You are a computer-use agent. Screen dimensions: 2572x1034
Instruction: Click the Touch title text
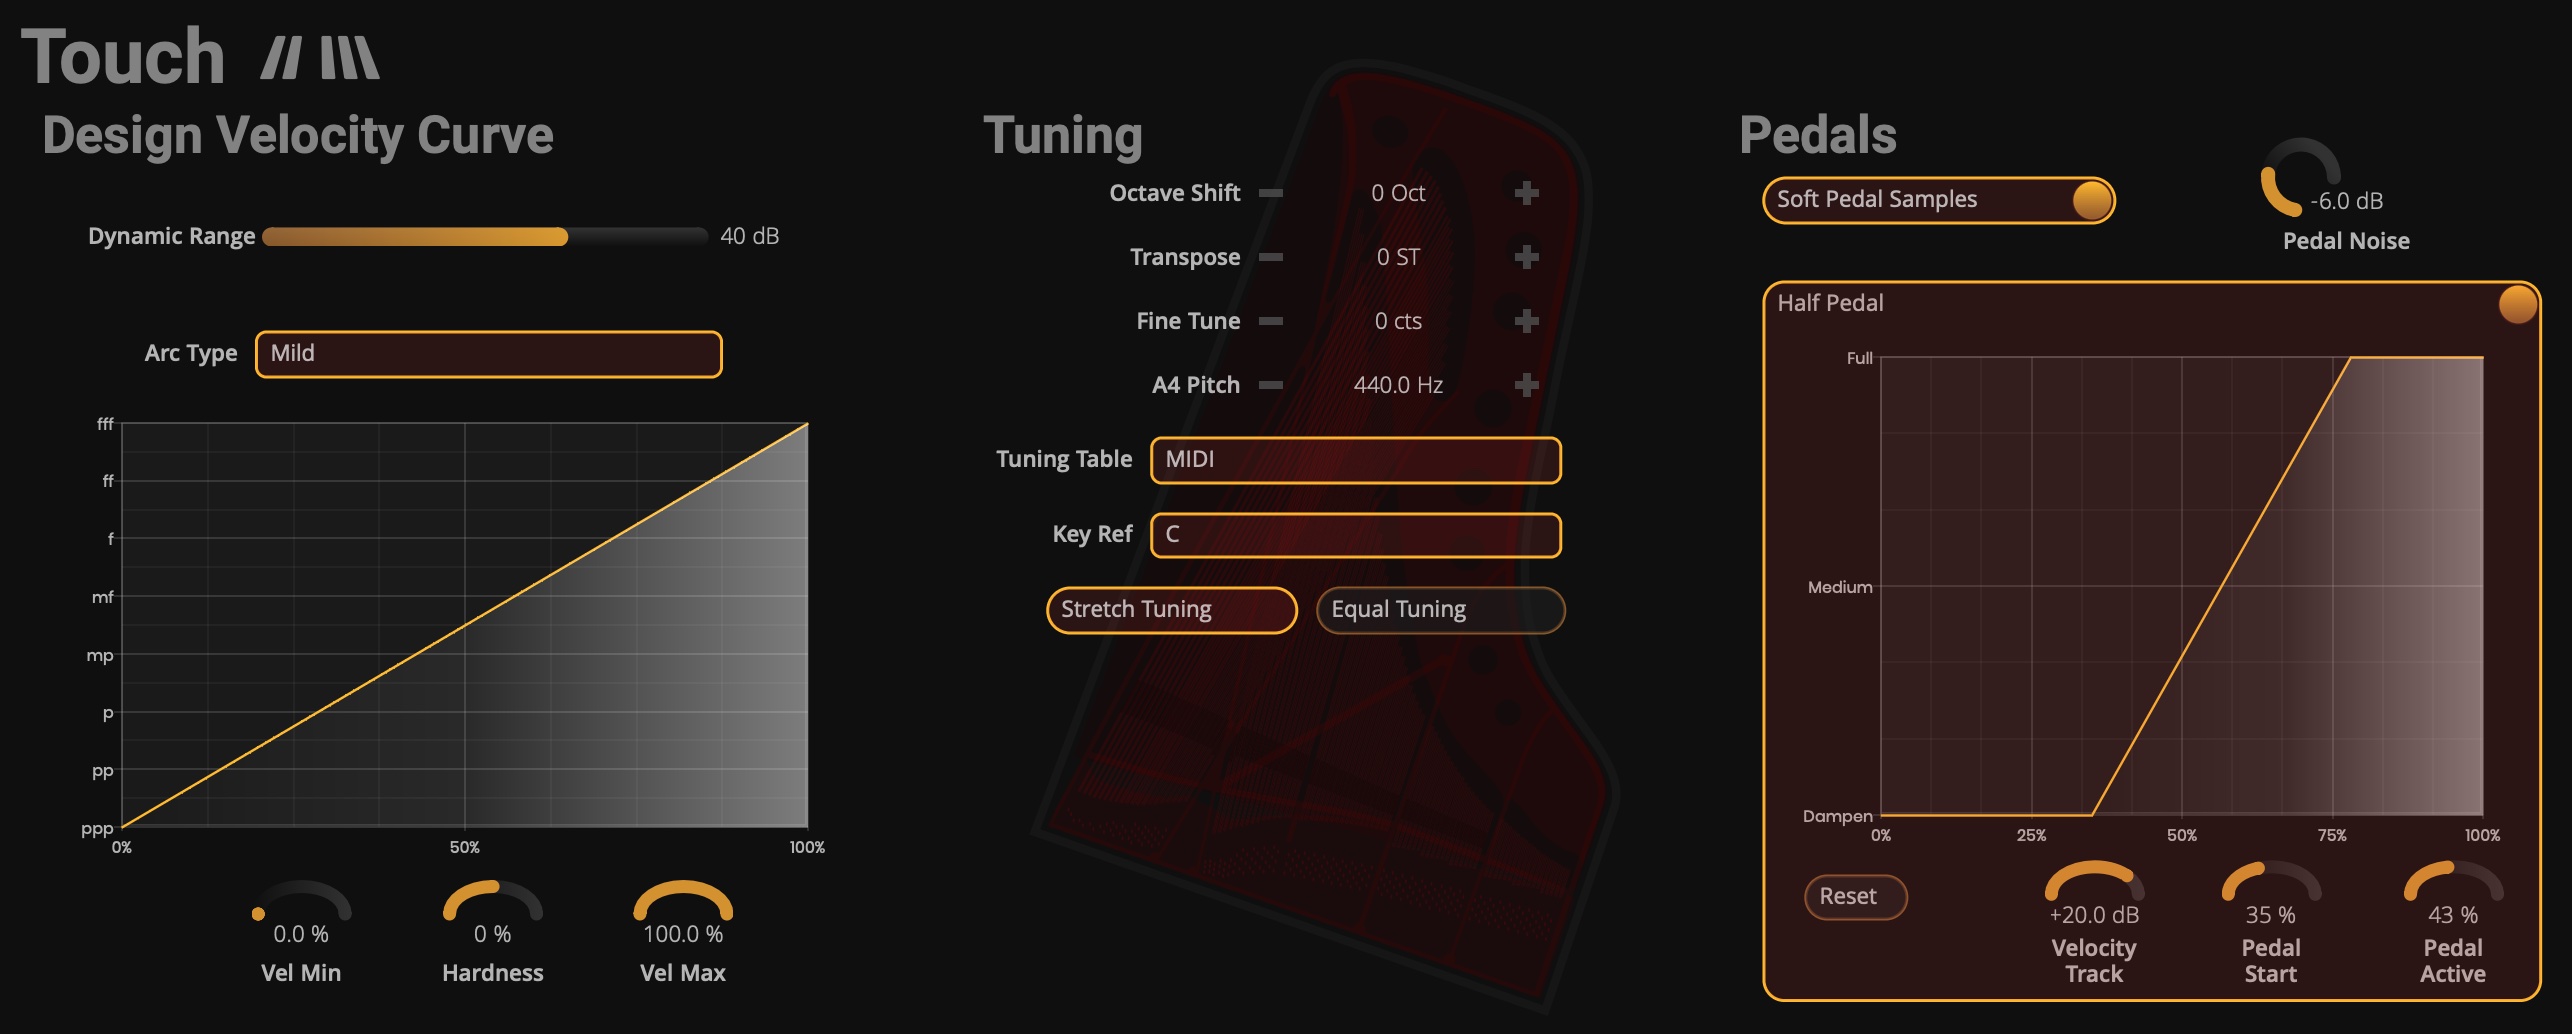click(x=123, y=56)
